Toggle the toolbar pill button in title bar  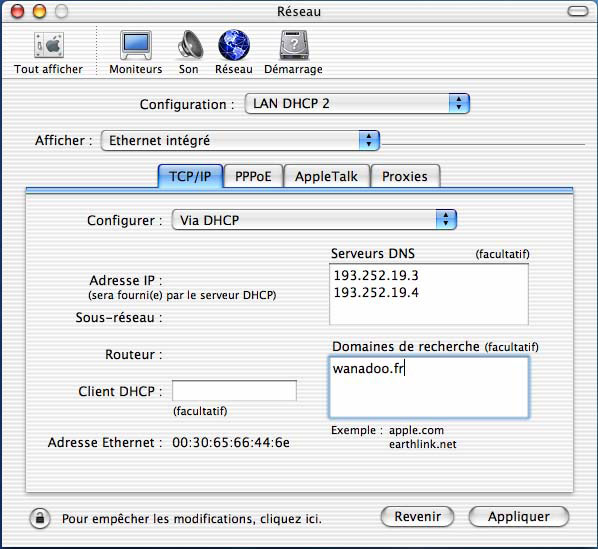pyautogui.click(x=578, y=11)
